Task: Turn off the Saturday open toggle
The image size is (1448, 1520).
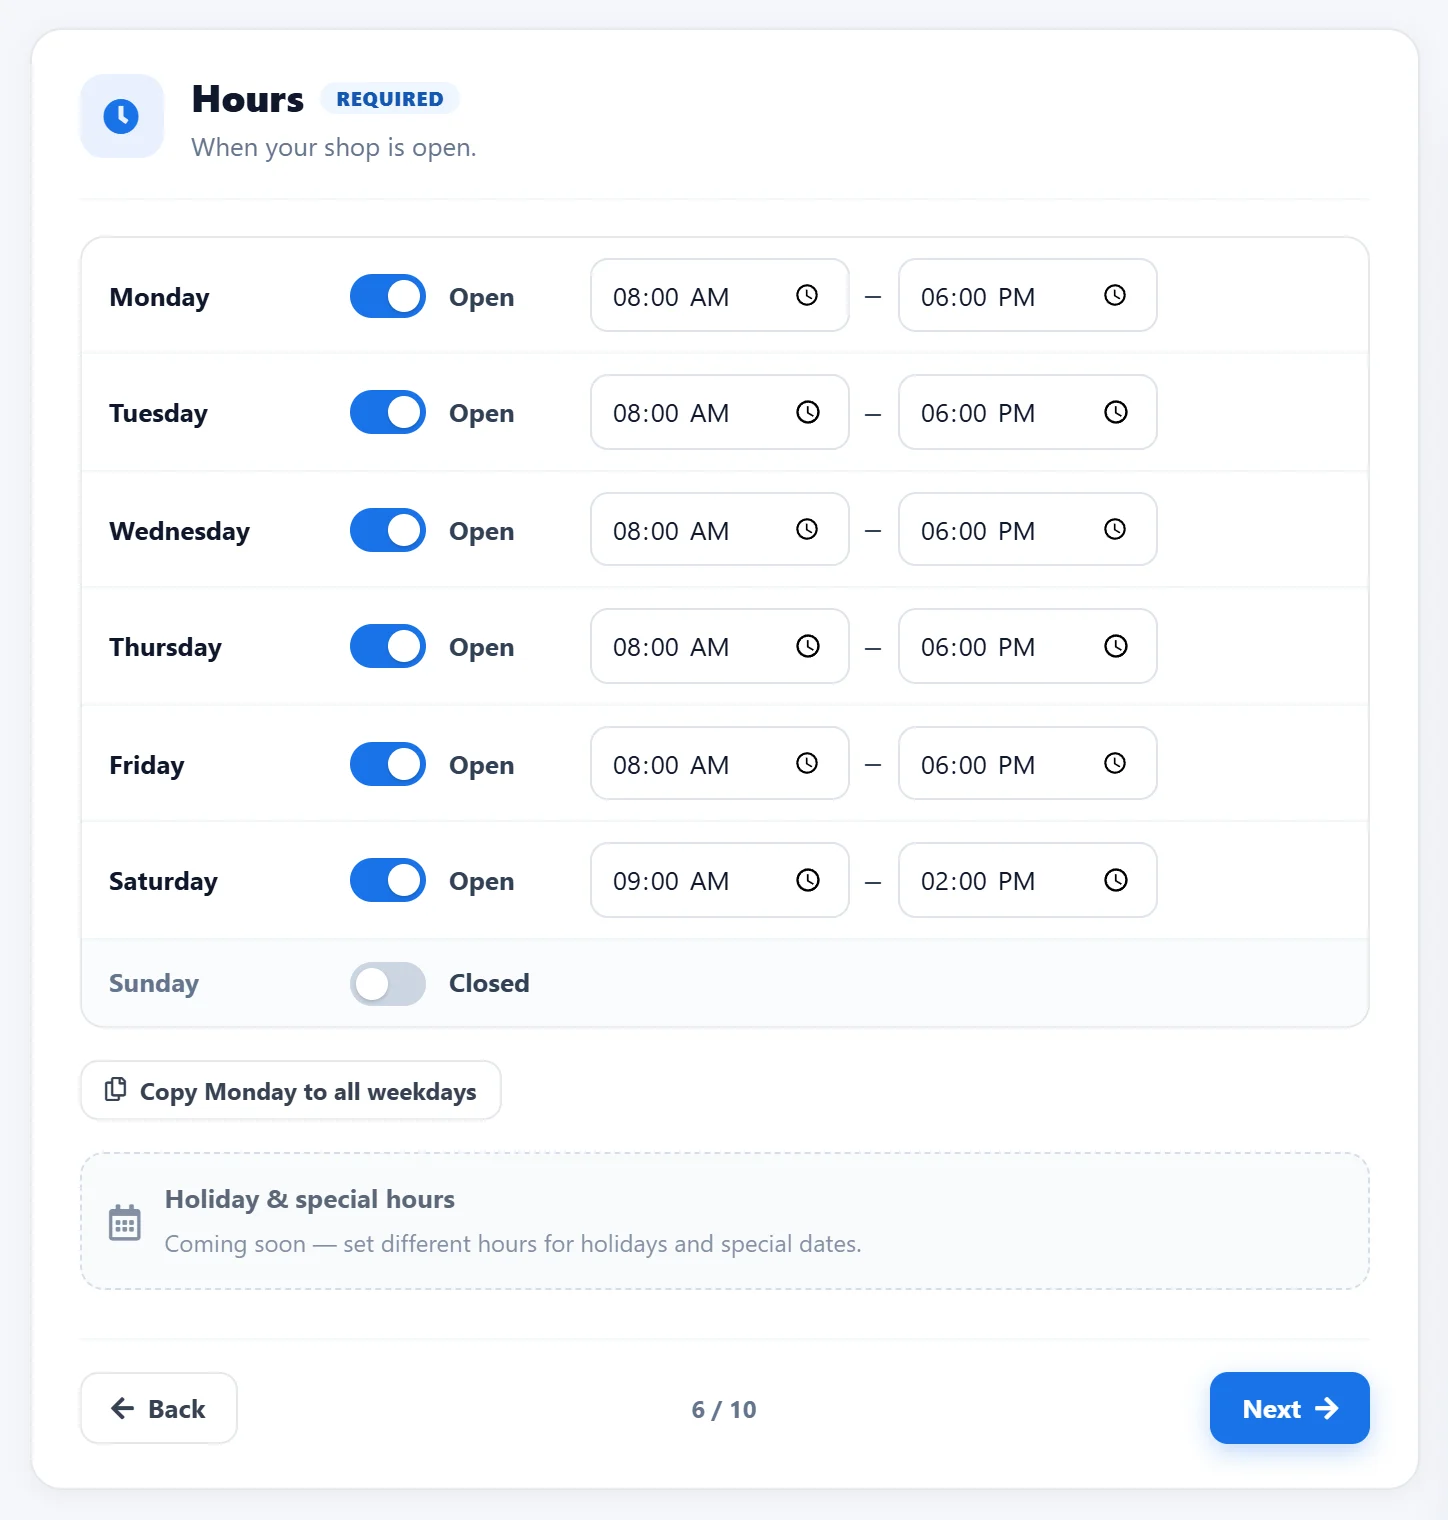Action: click(x=388, y=880)
